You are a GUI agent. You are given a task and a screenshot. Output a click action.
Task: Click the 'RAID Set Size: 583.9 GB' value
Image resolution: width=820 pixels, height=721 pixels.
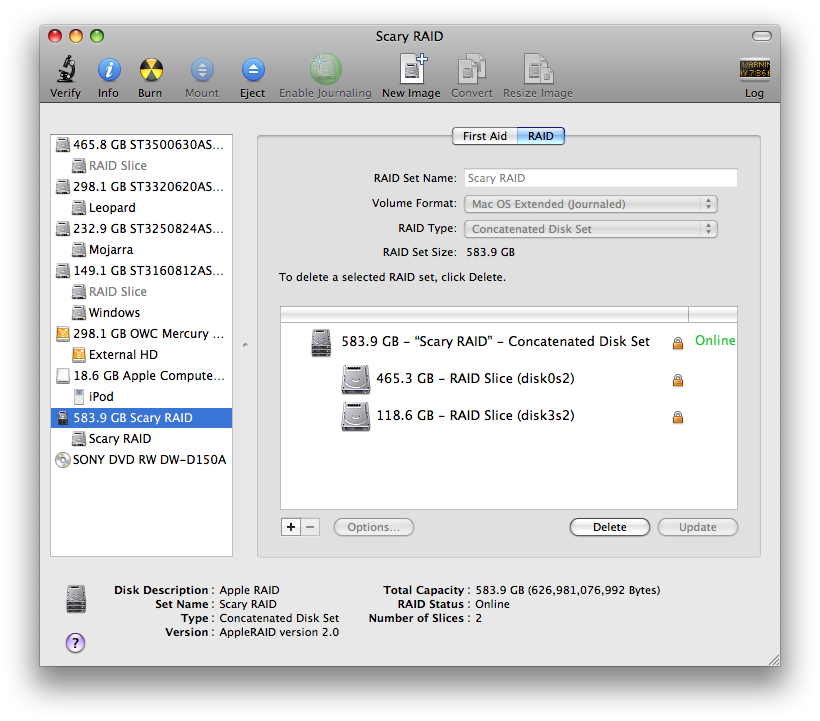[x=491, y=252]
